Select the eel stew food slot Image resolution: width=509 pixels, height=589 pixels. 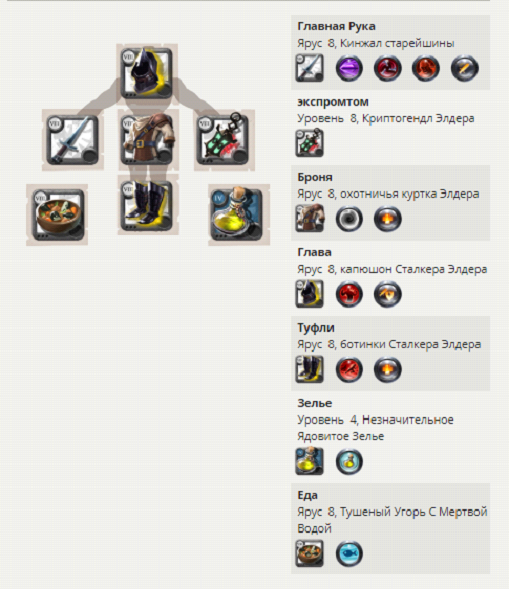tap(58, 214)
